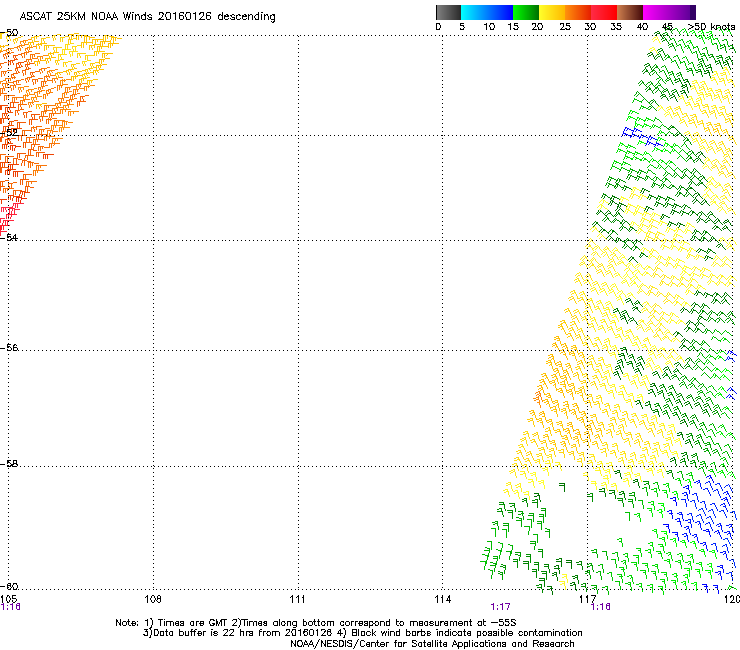Click the '-52' latitude axis label

coord(9,133)
